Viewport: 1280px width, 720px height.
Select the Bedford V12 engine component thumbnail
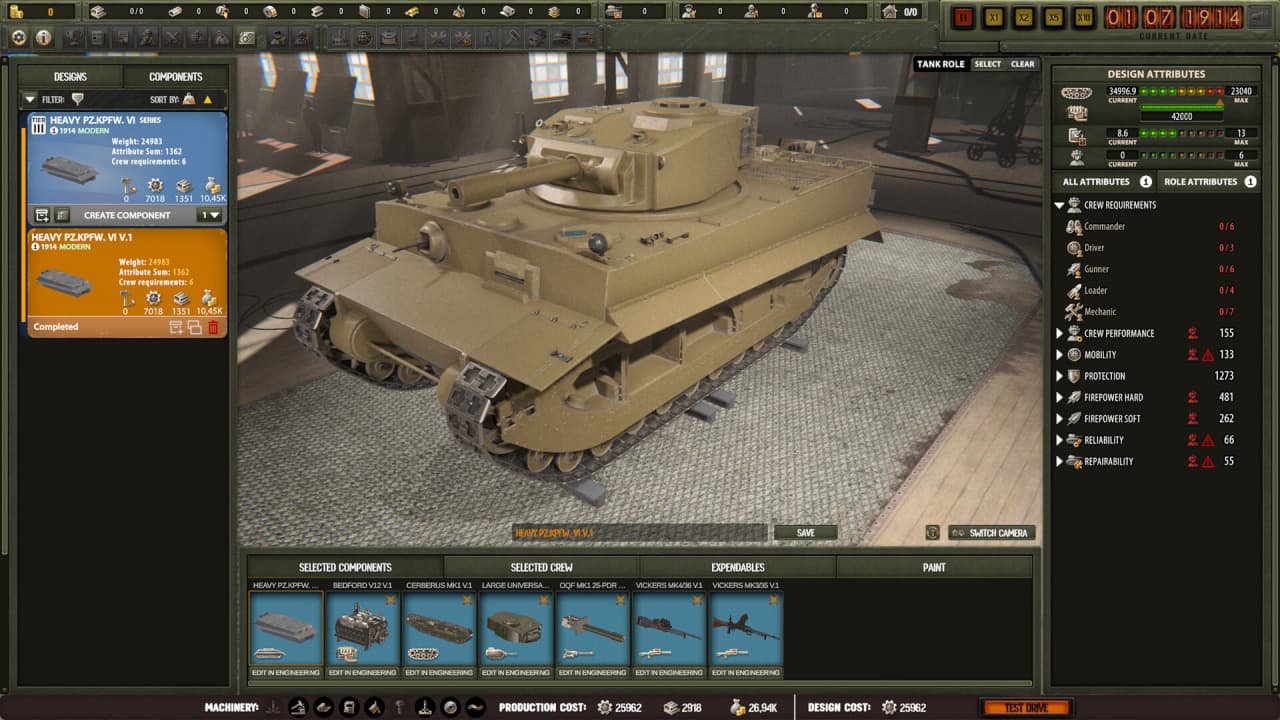(362, 628)
